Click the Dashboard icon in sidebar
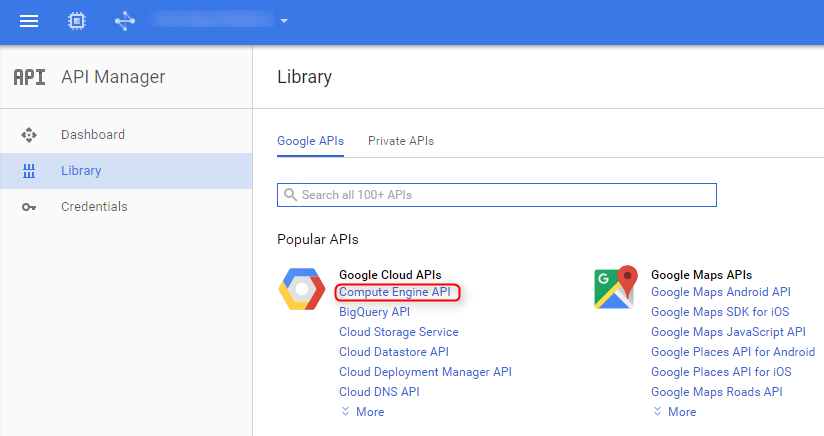824x436 pixels. 29,135
